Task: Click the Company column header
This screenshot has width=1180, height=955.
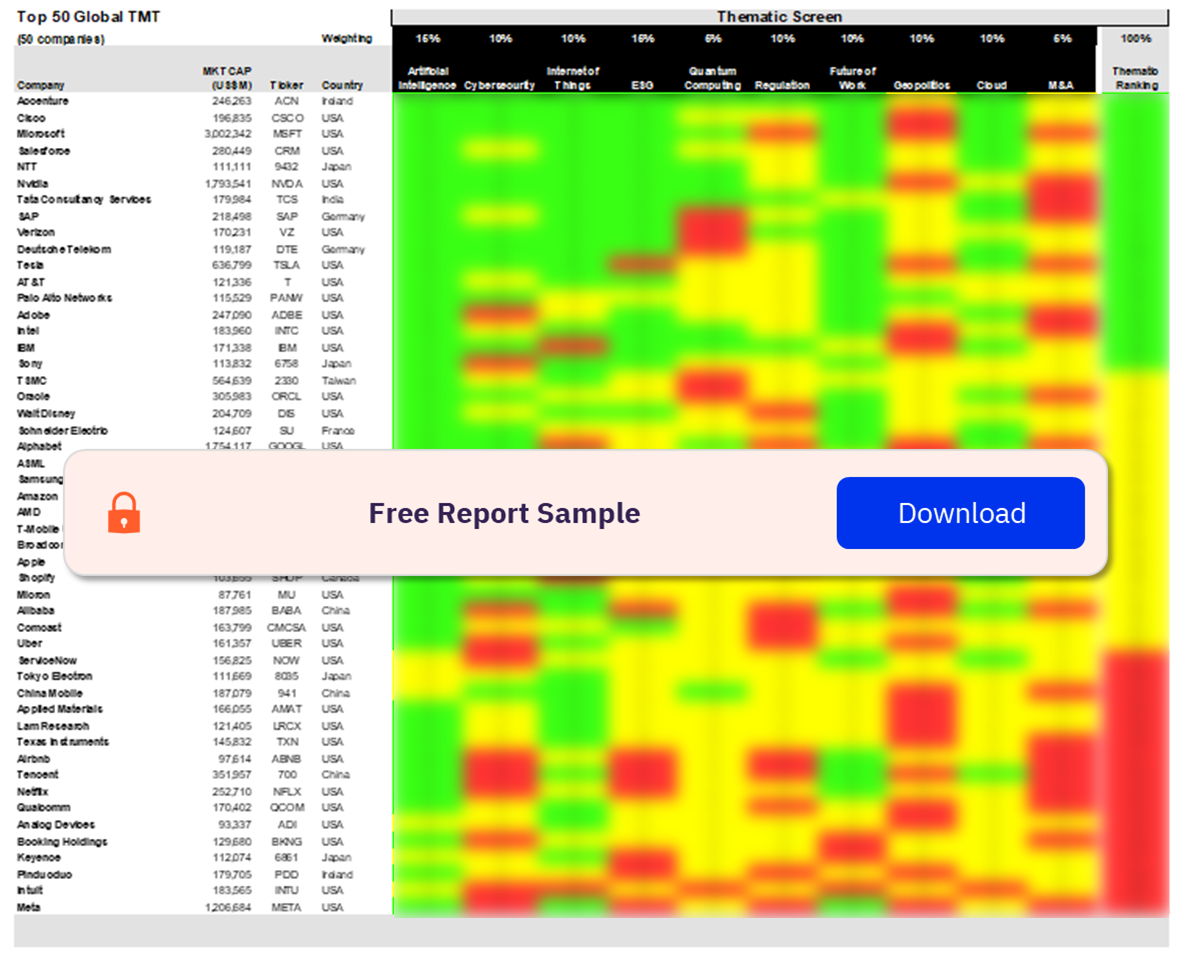Action: pos(41,85)
